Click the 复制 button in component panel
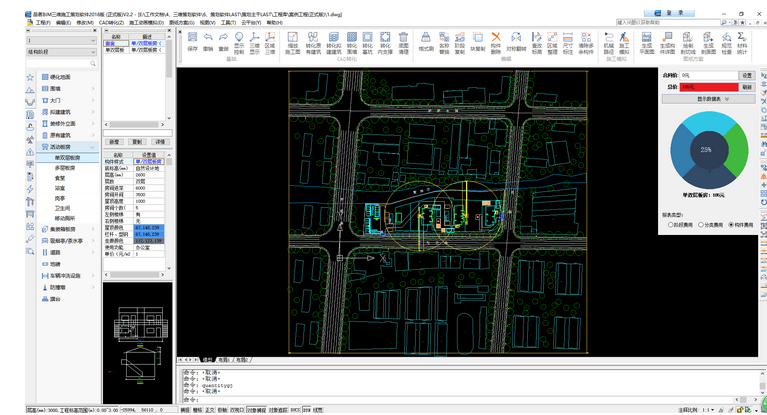Viewport: 767px width, 415px height. click(x=137, y=142)
